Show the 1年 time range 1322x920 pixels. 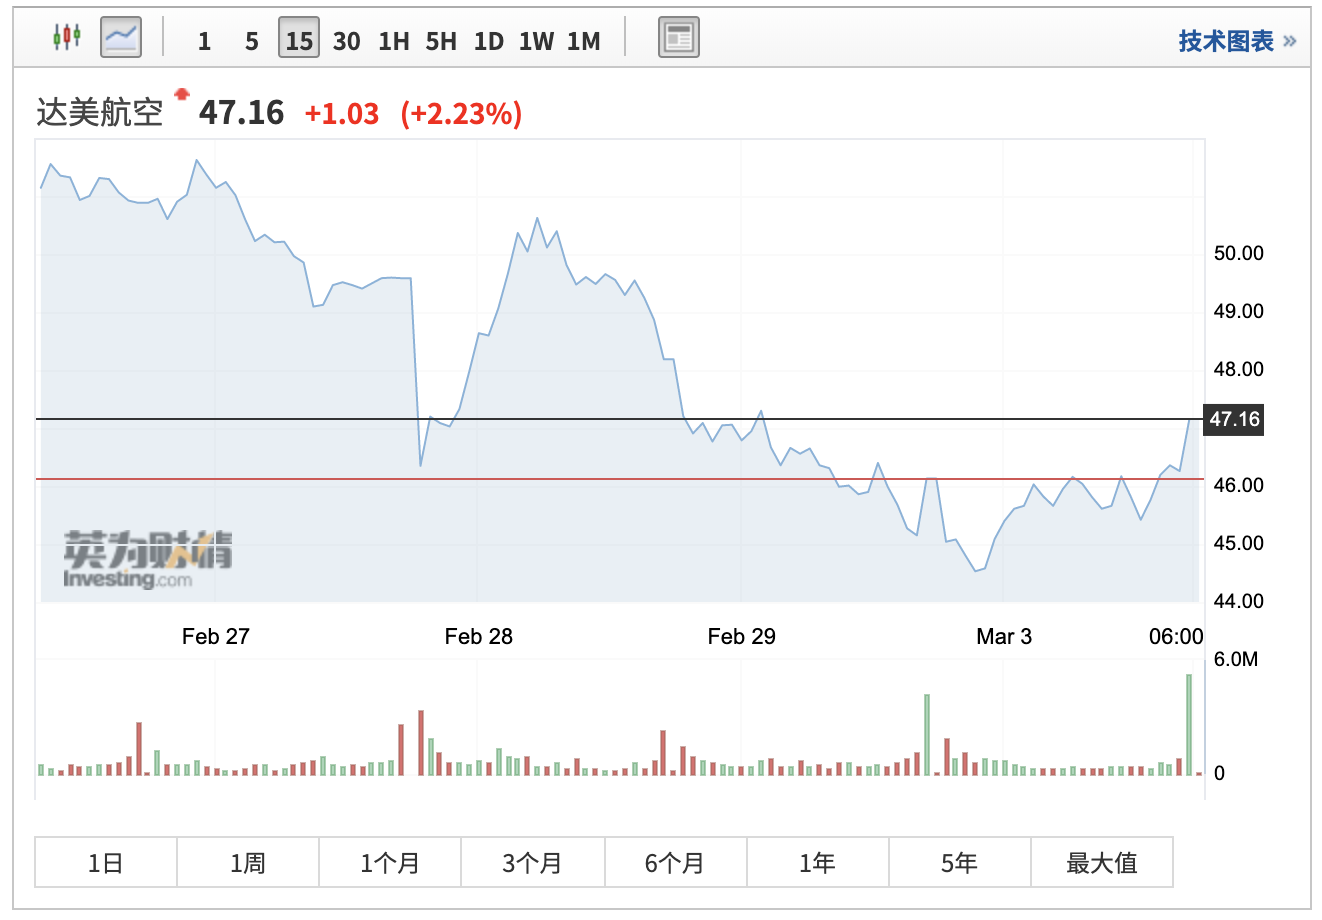[x=817, y=863]
